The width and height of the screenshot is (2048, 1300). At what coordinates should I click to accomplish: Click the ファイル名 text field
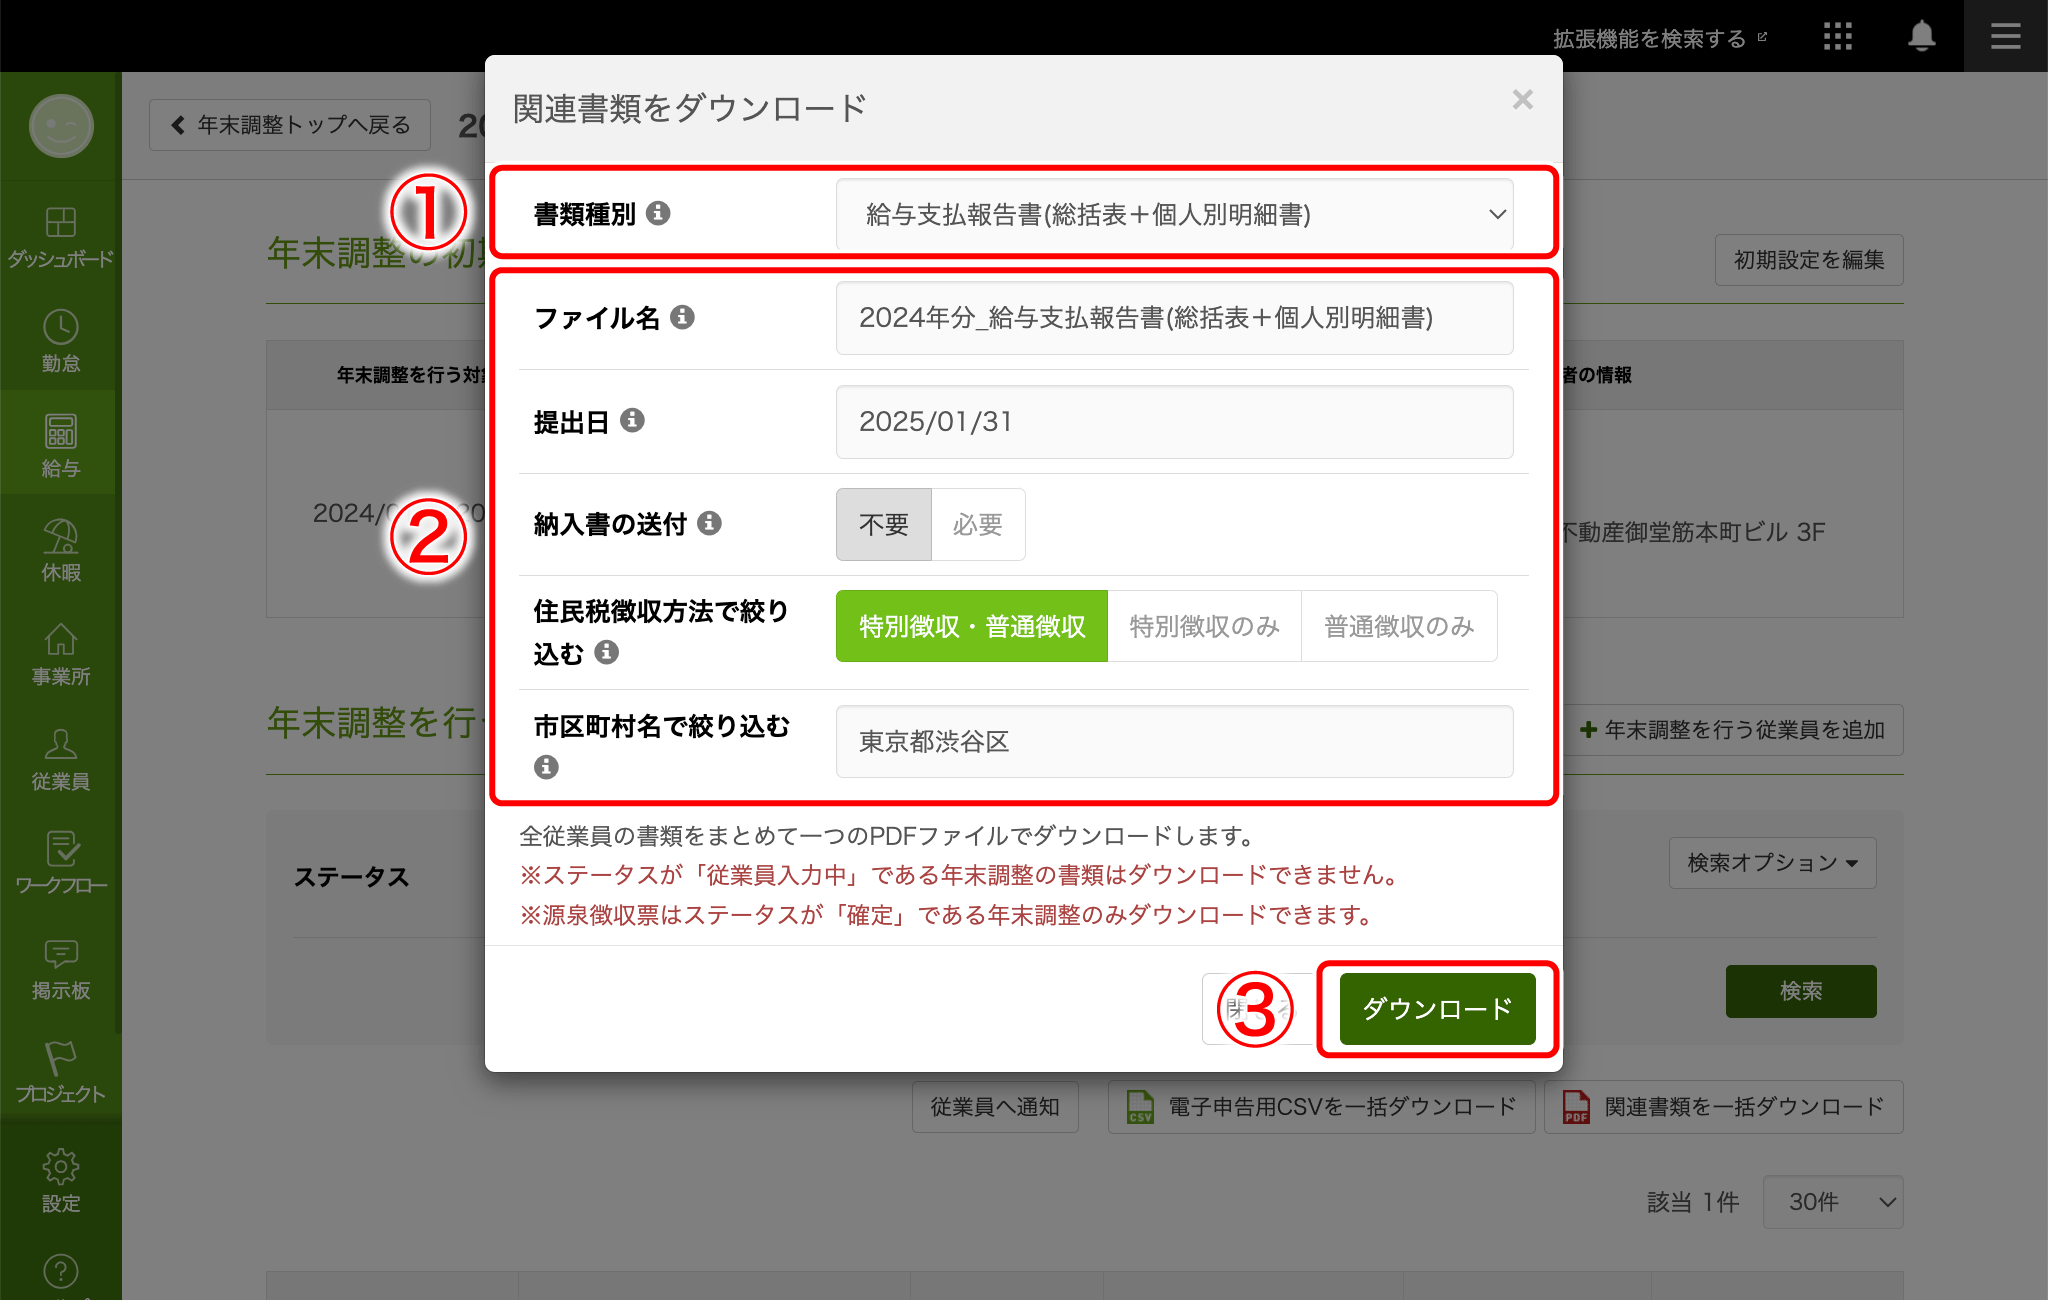1174,318
